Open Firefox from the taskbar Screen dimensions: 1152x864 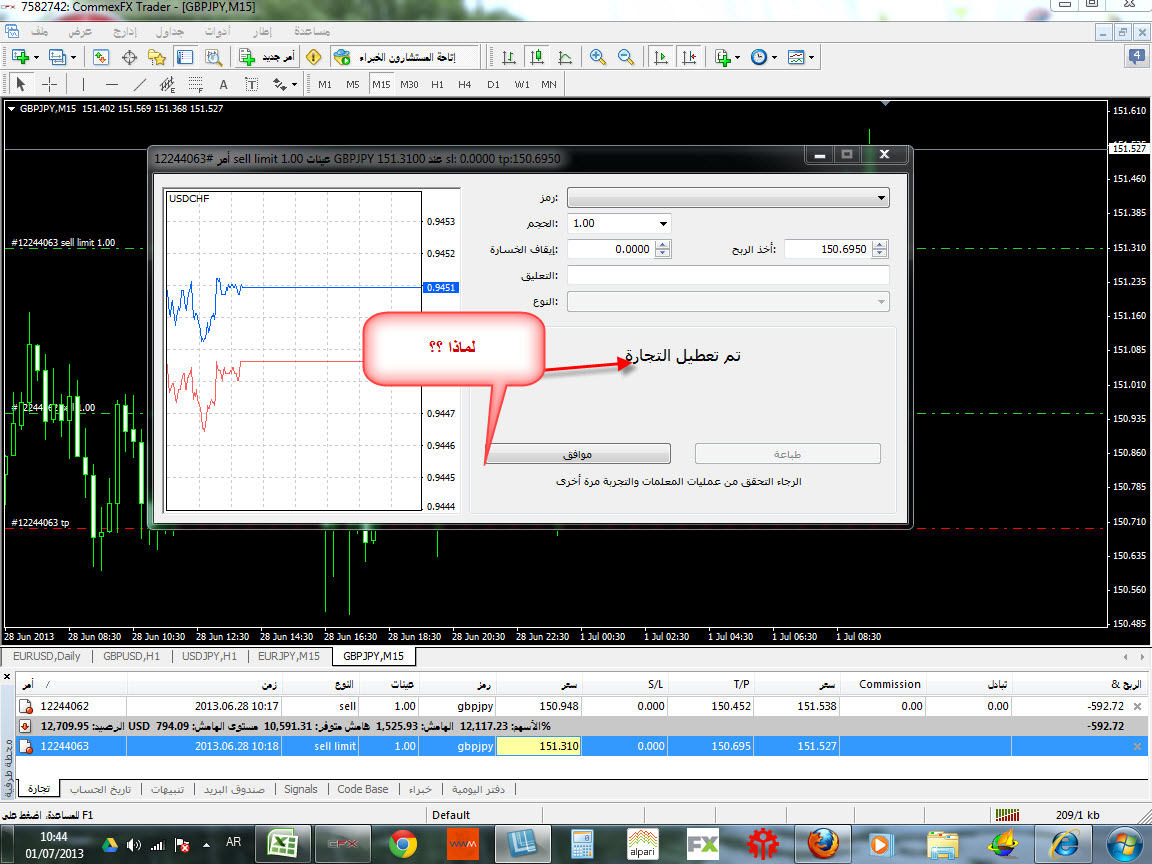click(823, 844)
